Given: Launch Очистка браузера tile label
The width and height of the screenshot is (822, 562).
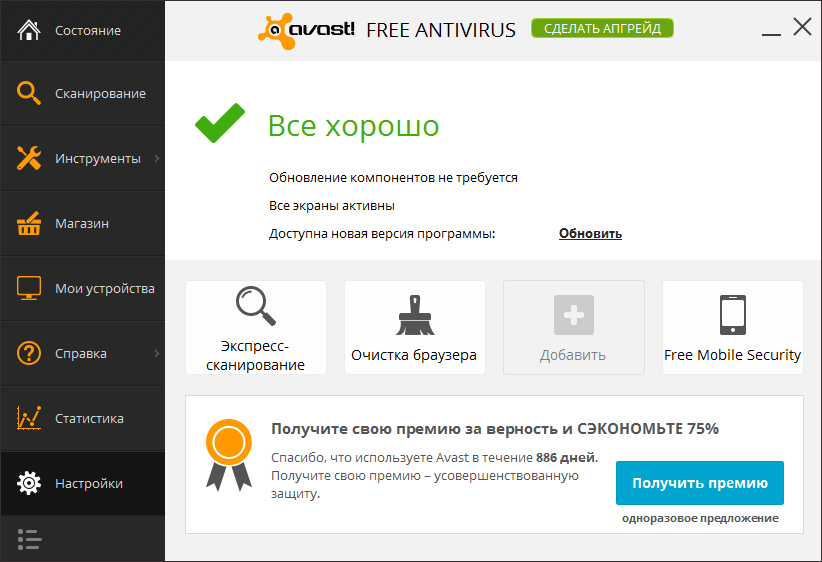Looking at the screenshot, I should [414, 355].
